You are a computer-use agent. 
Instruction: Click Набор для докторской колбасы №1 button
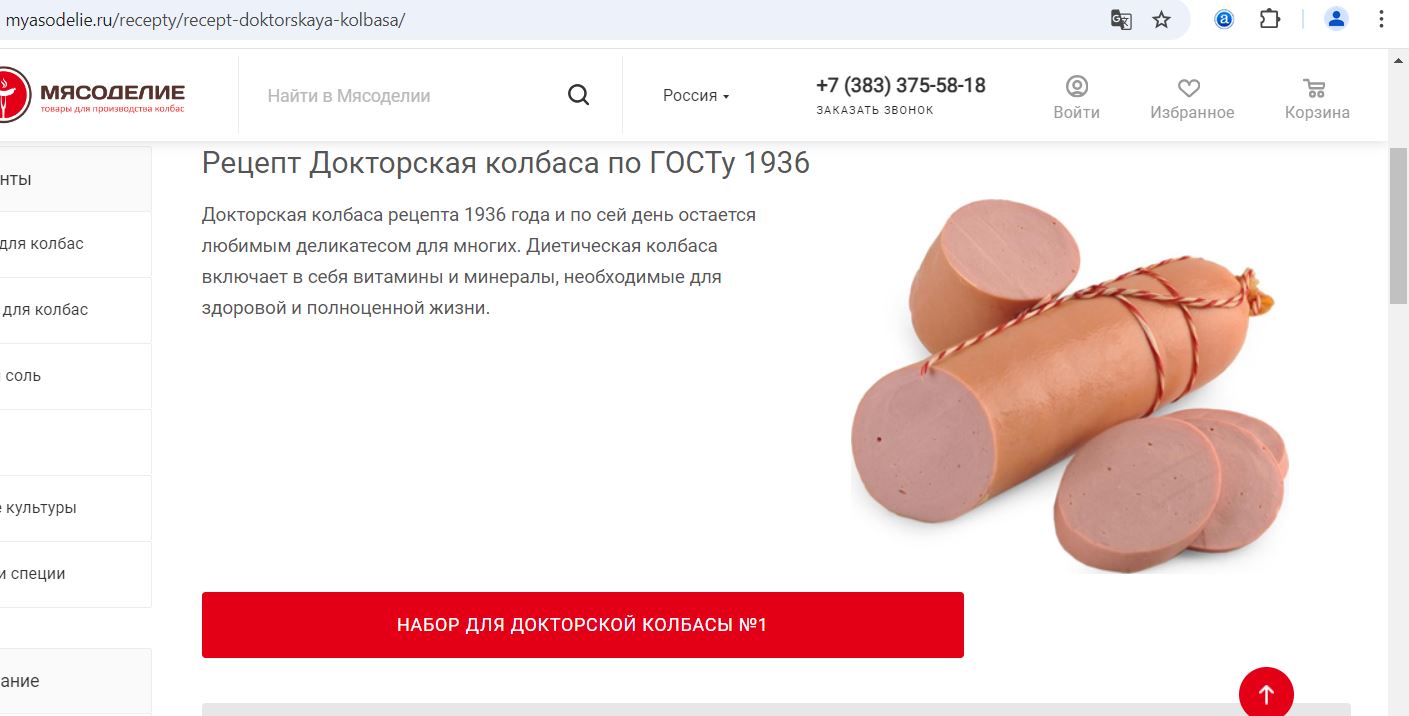coord(583,625)
